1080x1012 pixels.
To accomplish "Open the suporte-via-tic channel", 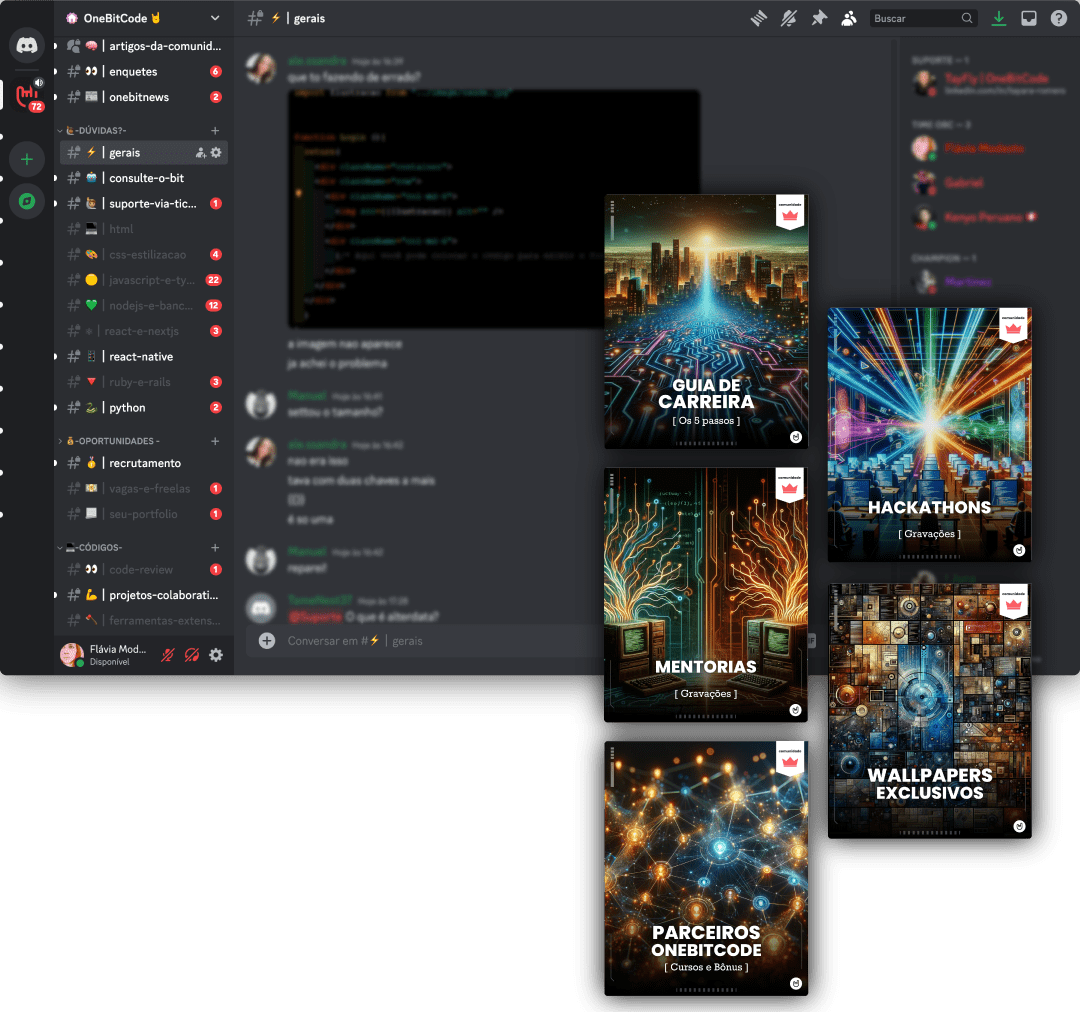I will click(x=144, y=204).
